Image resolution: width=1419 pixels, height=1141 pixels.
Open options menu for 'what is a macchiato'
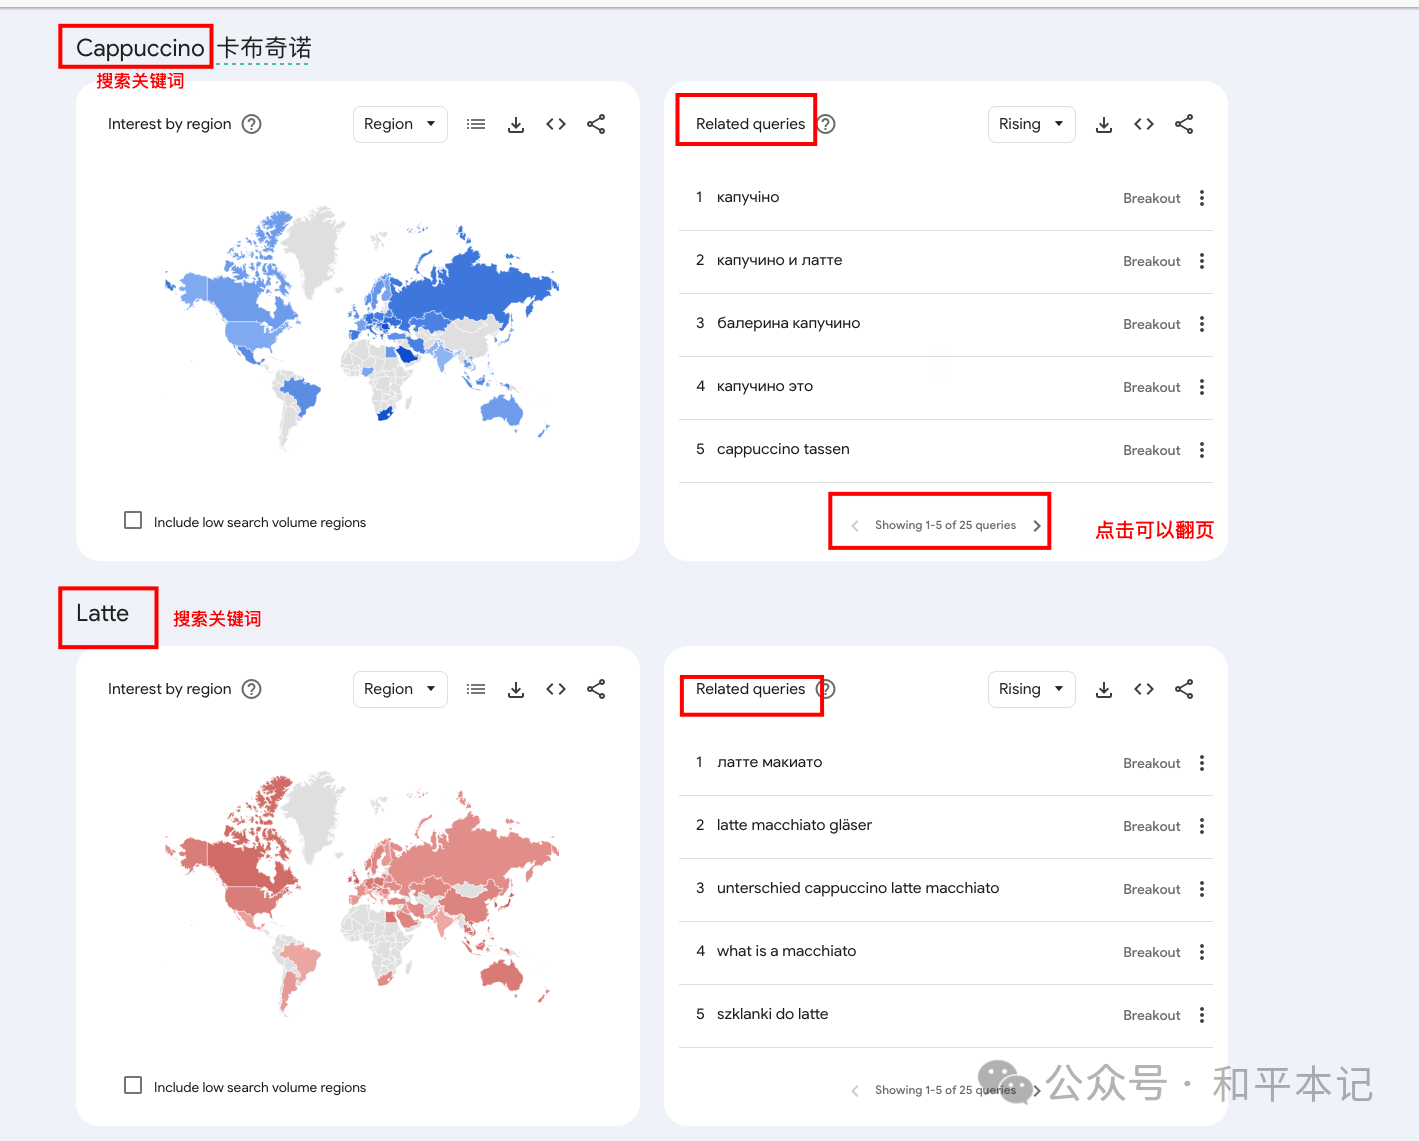(x=1202, y=952)
